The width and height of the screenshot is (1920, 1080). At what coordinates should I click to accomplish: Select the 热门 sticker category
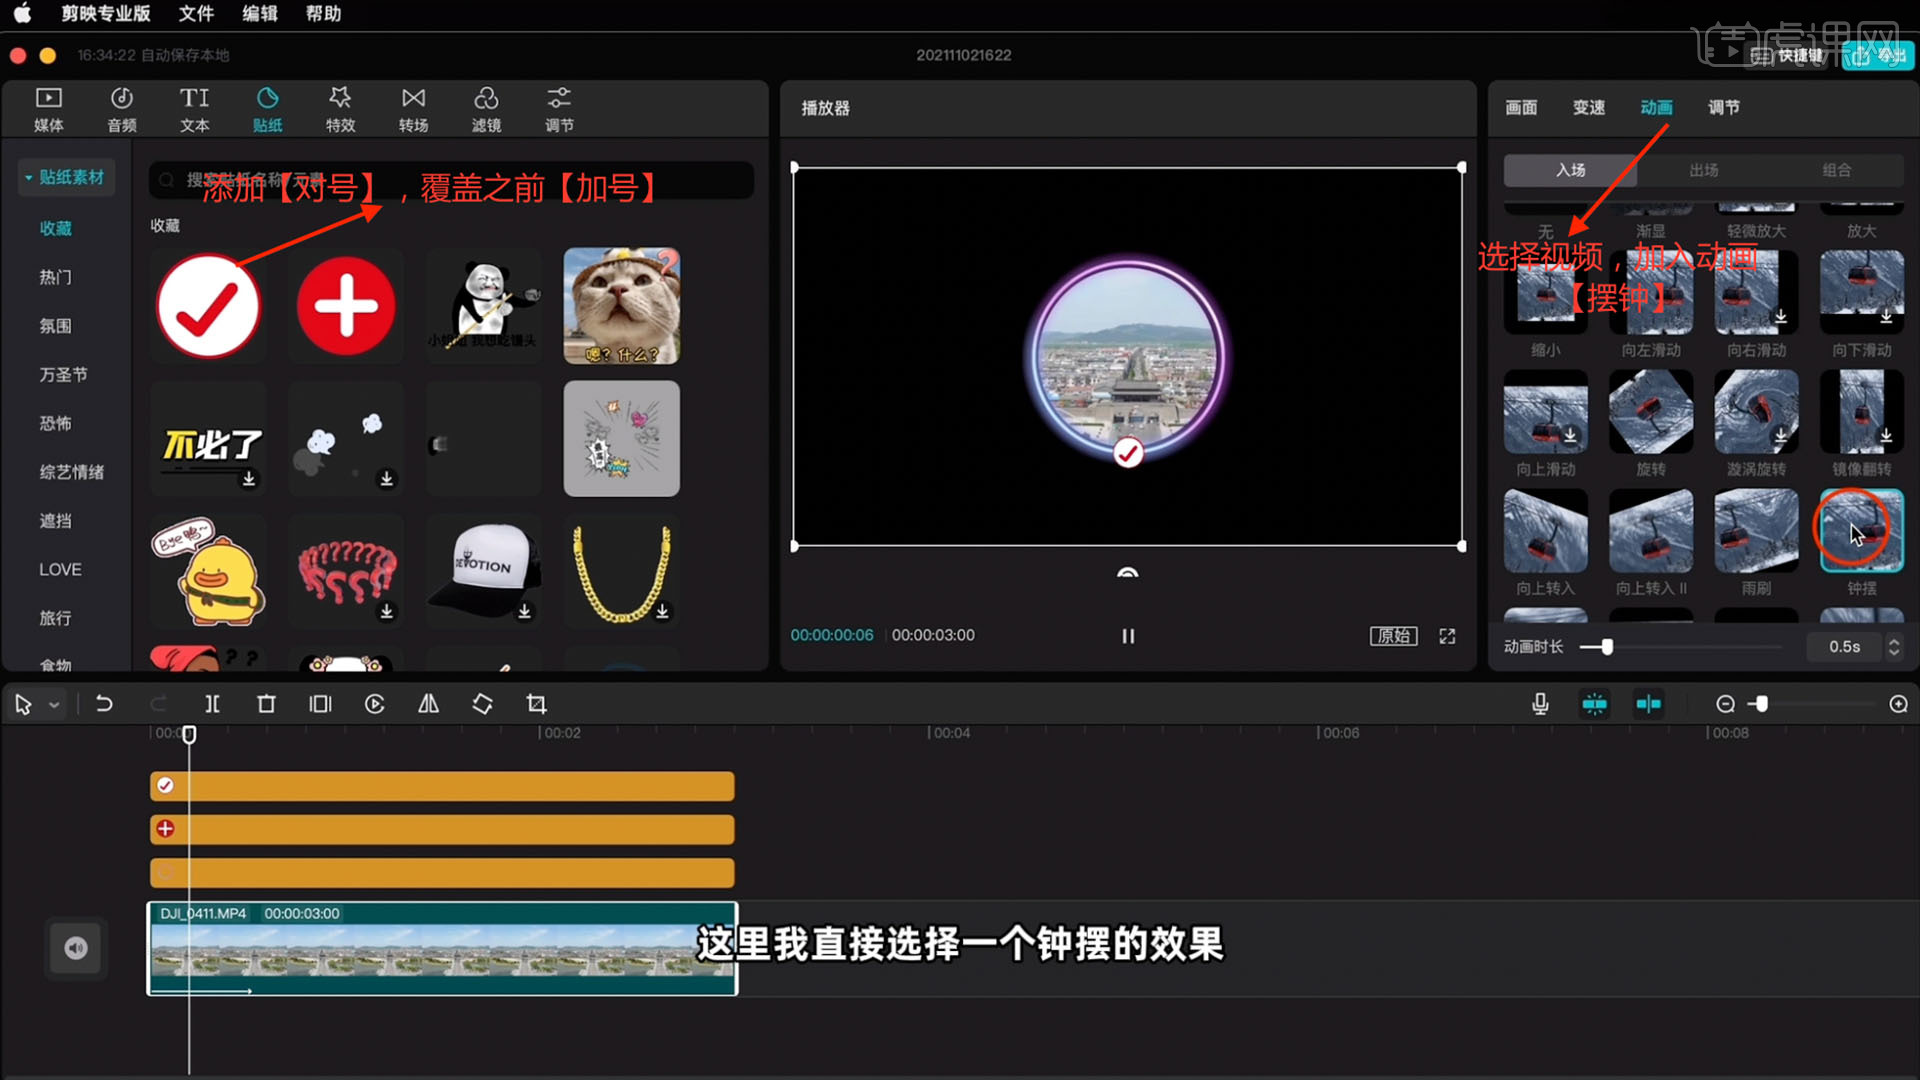pyautogui.click(x=56, y=277)
